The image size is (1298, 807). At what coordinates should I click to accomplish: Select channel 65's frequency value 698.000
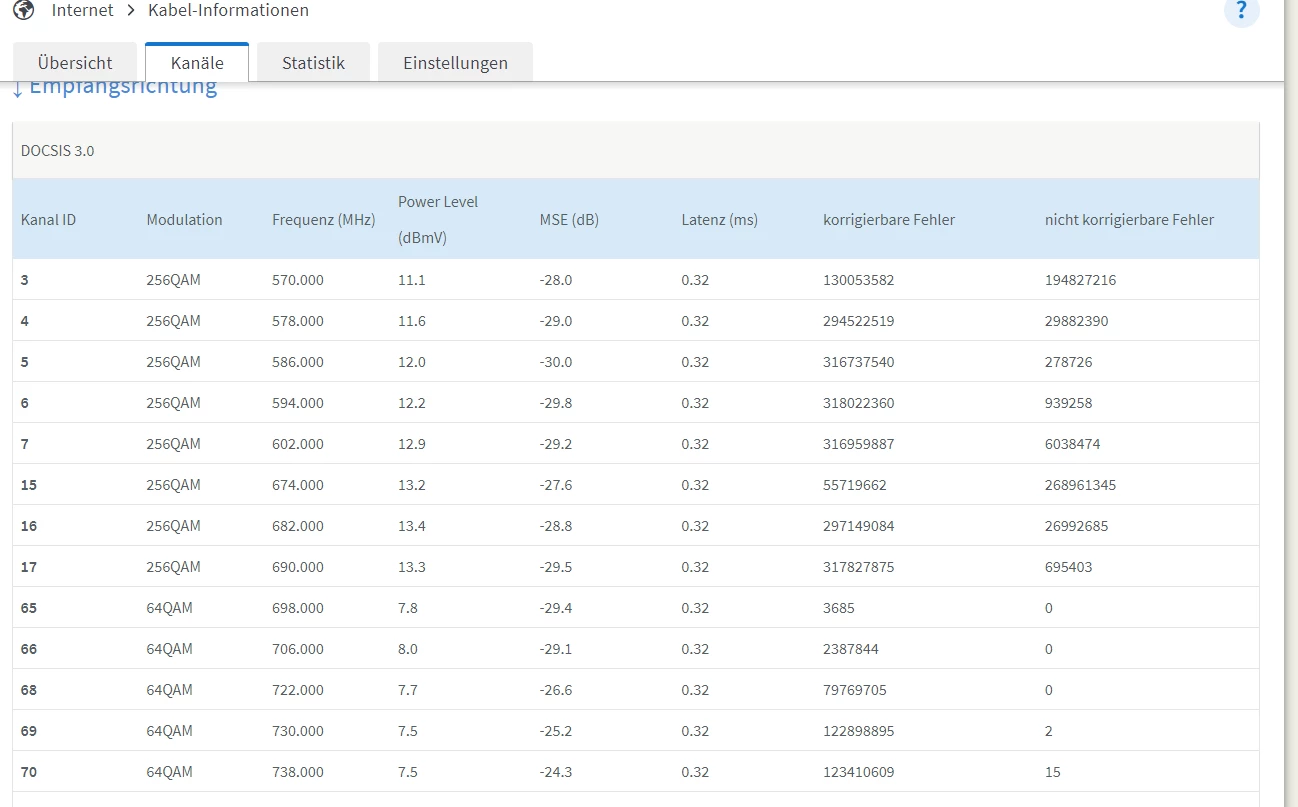(298, 608)
